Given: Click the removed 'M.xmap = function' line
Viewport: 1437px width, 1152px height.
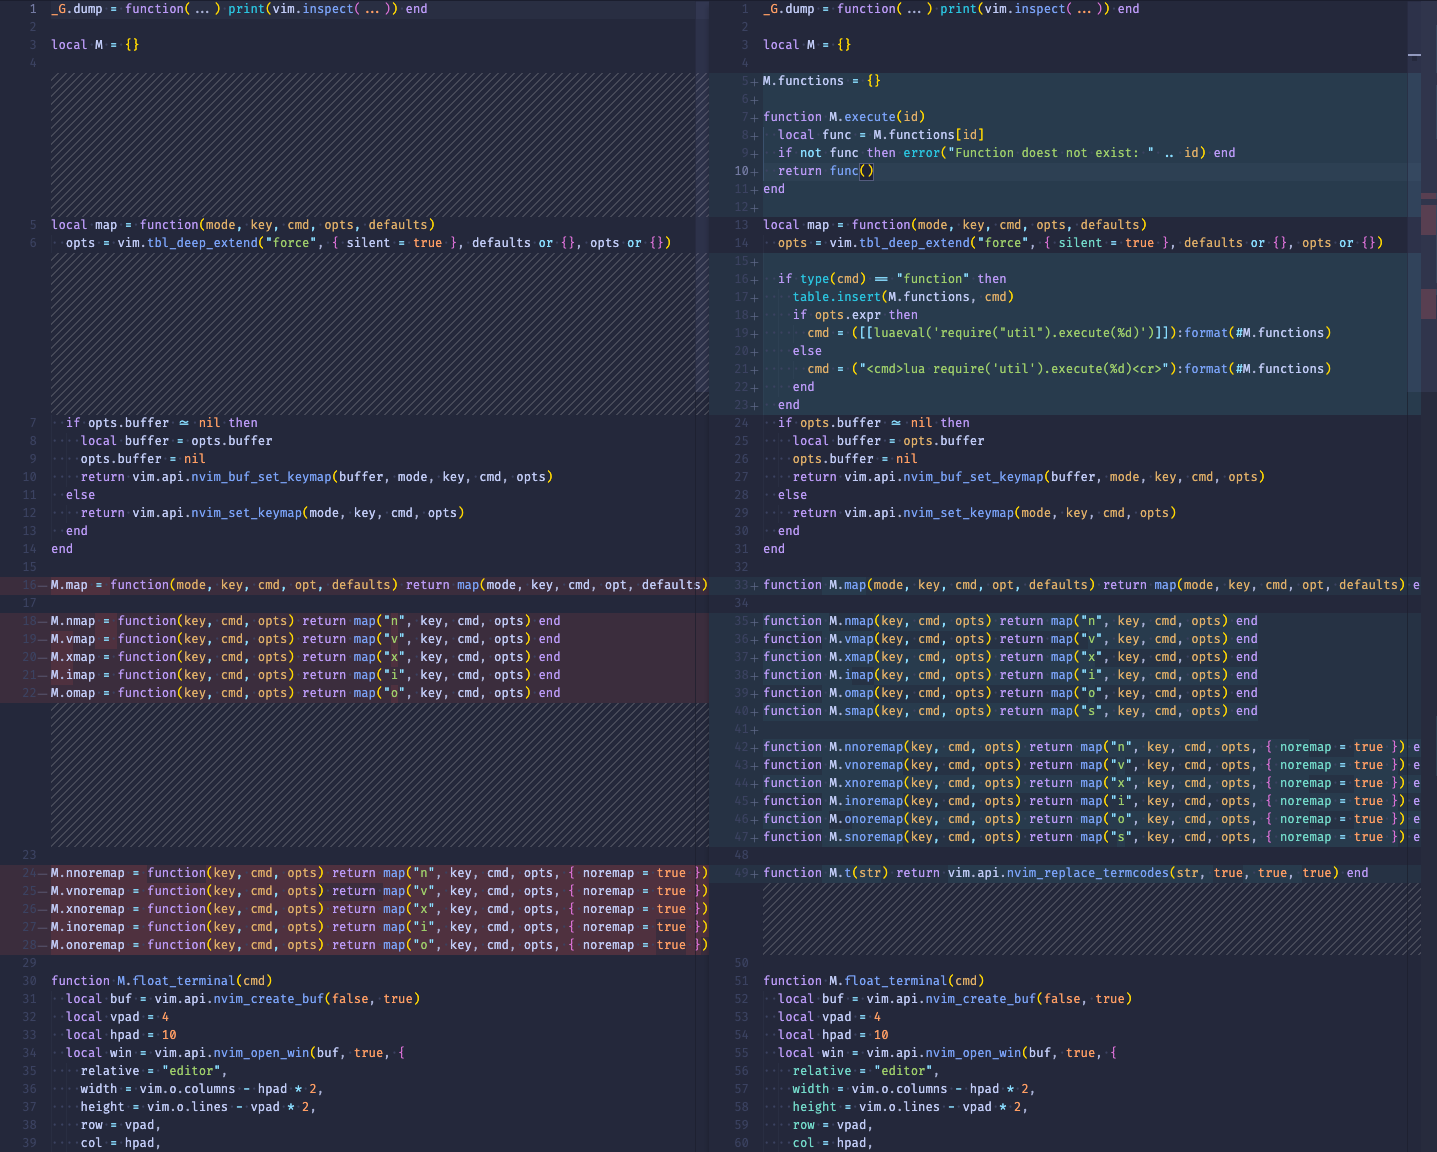Looking at the screenshot, I should coord(305,657).
